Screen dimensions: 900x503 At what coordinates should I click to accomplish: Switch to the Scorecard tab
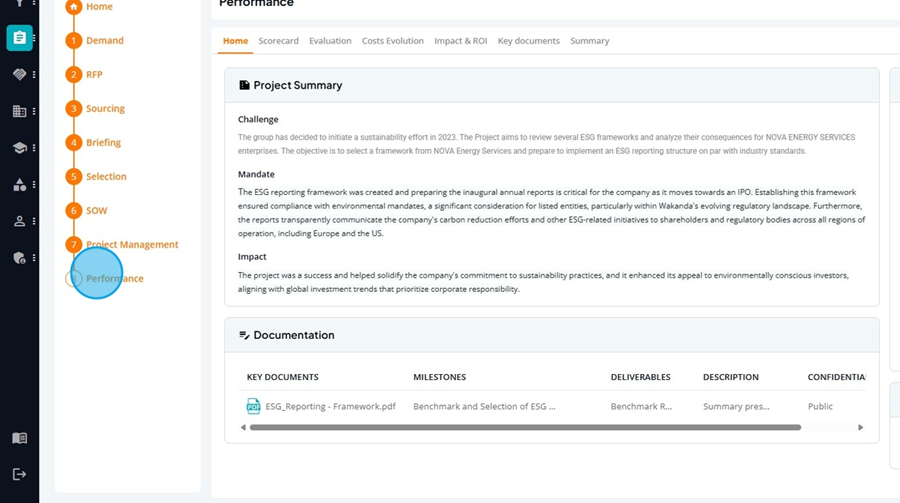click(278, 41)
